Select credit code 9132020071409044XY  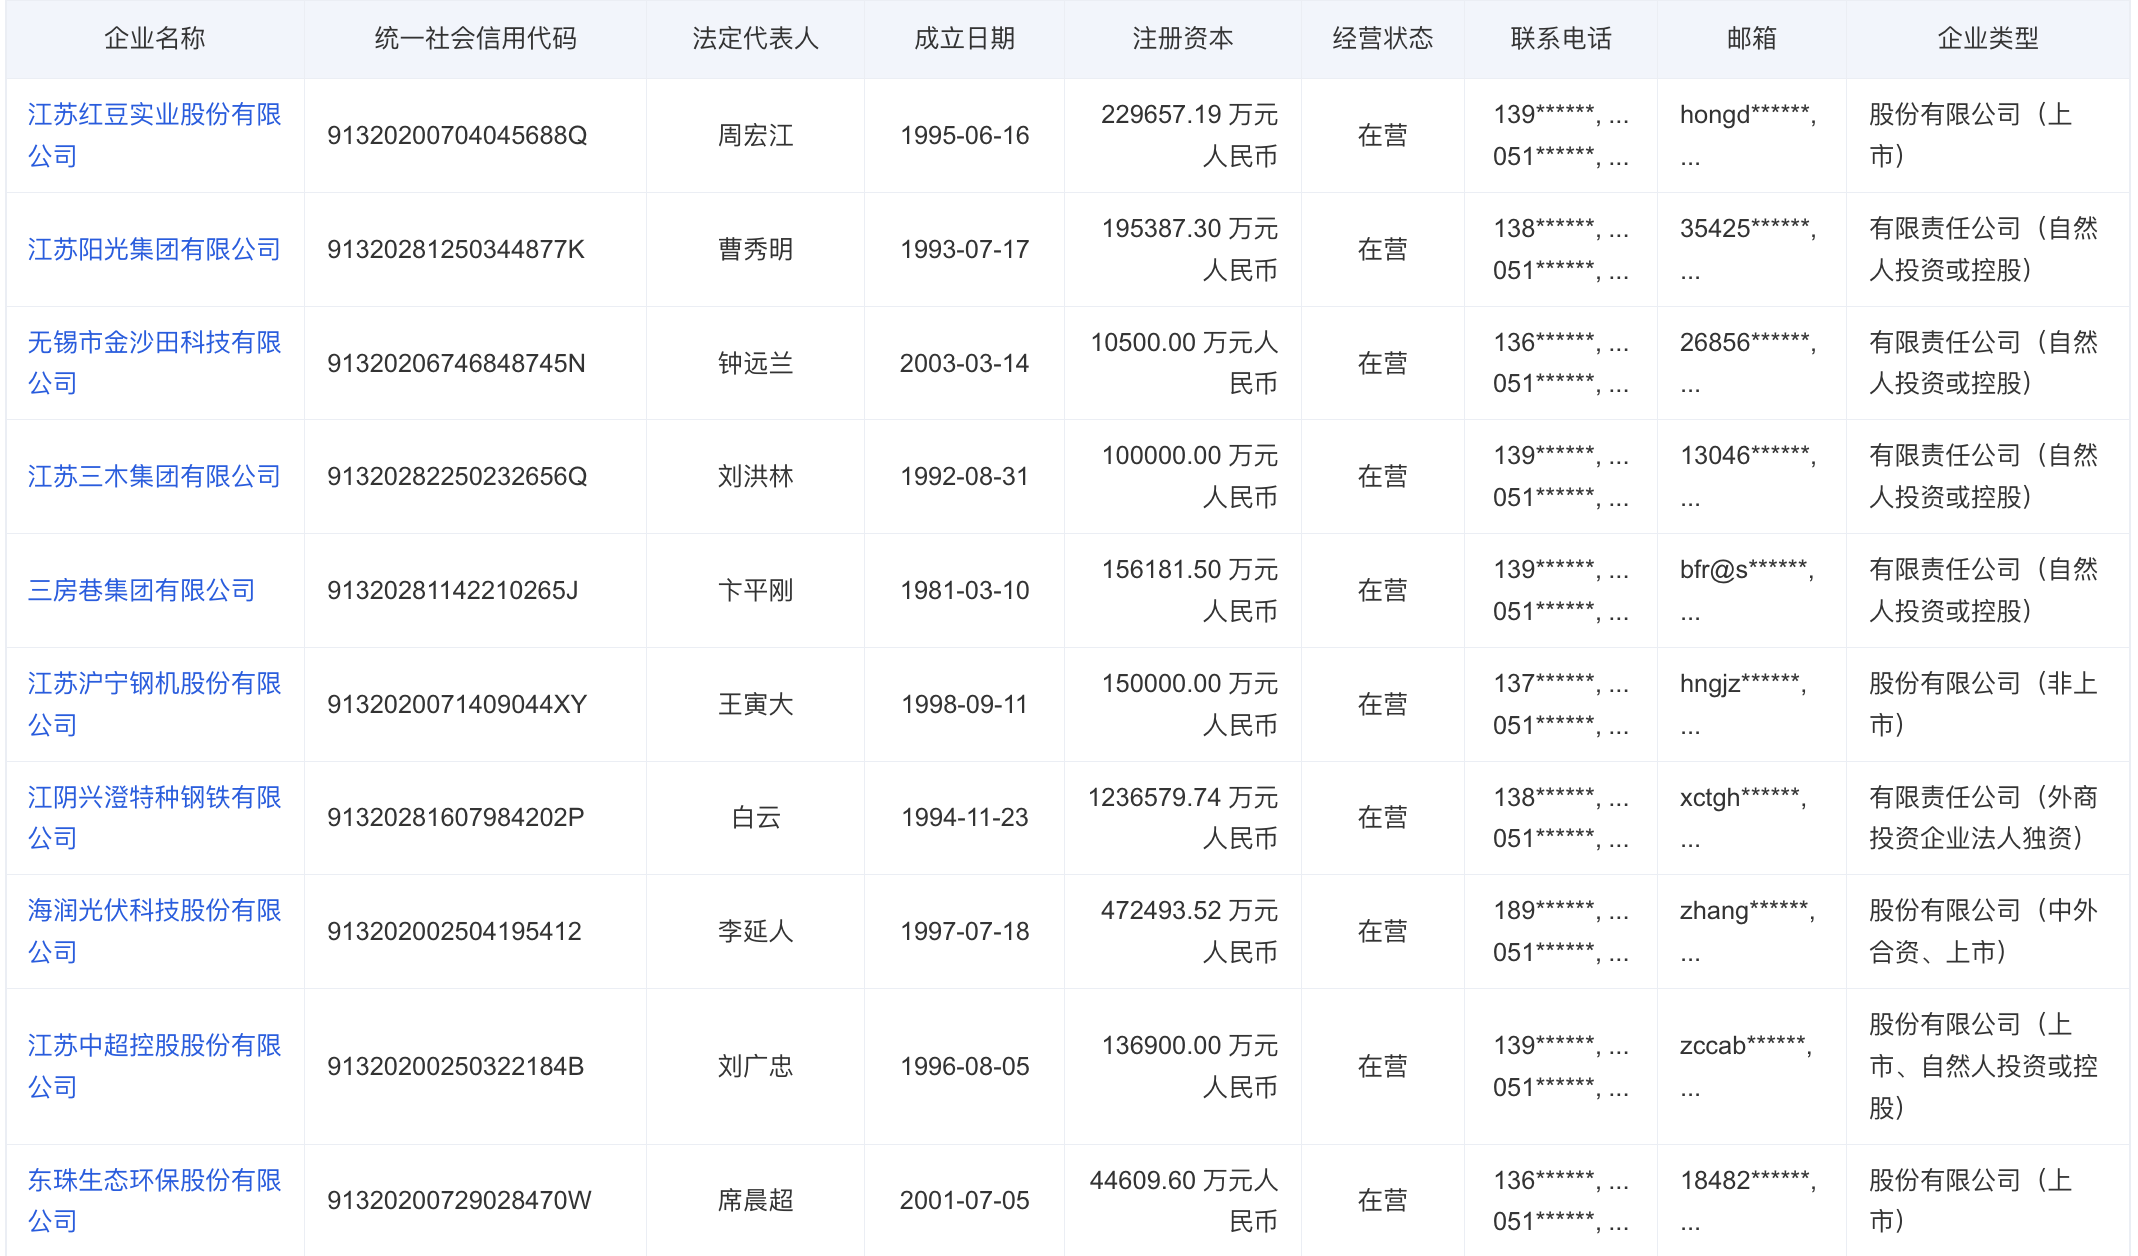tap(457, 704)
